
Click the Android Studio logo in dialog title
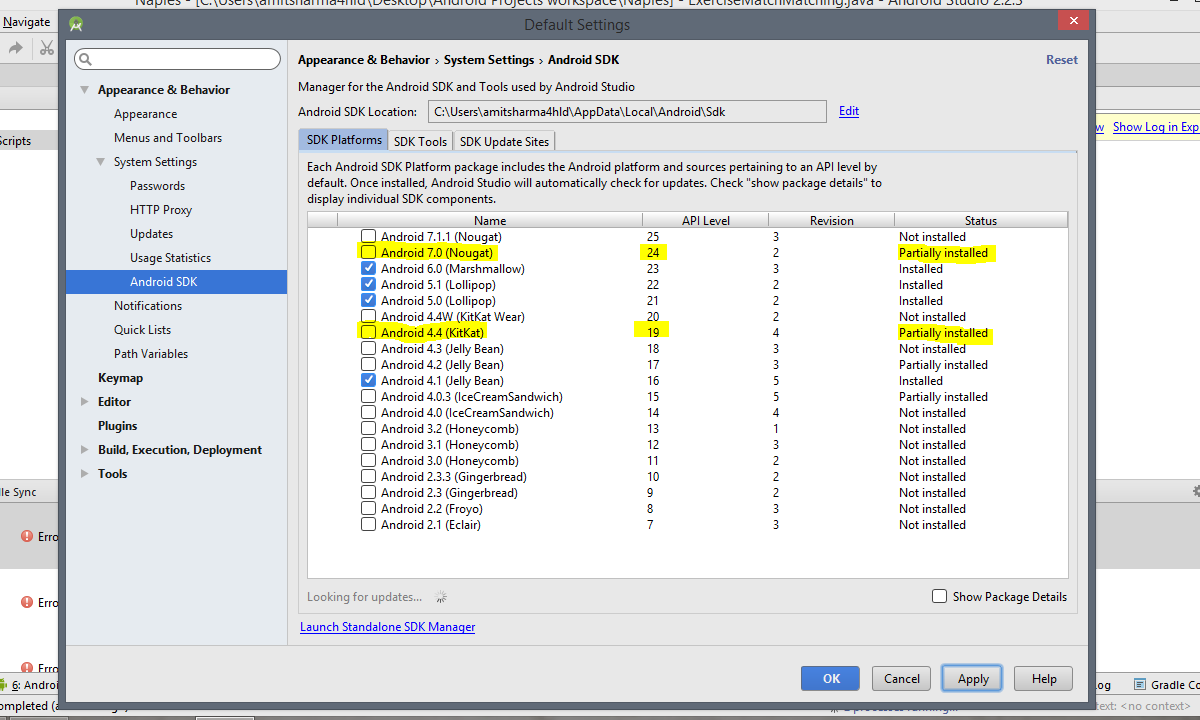click(x=77, y=24)
